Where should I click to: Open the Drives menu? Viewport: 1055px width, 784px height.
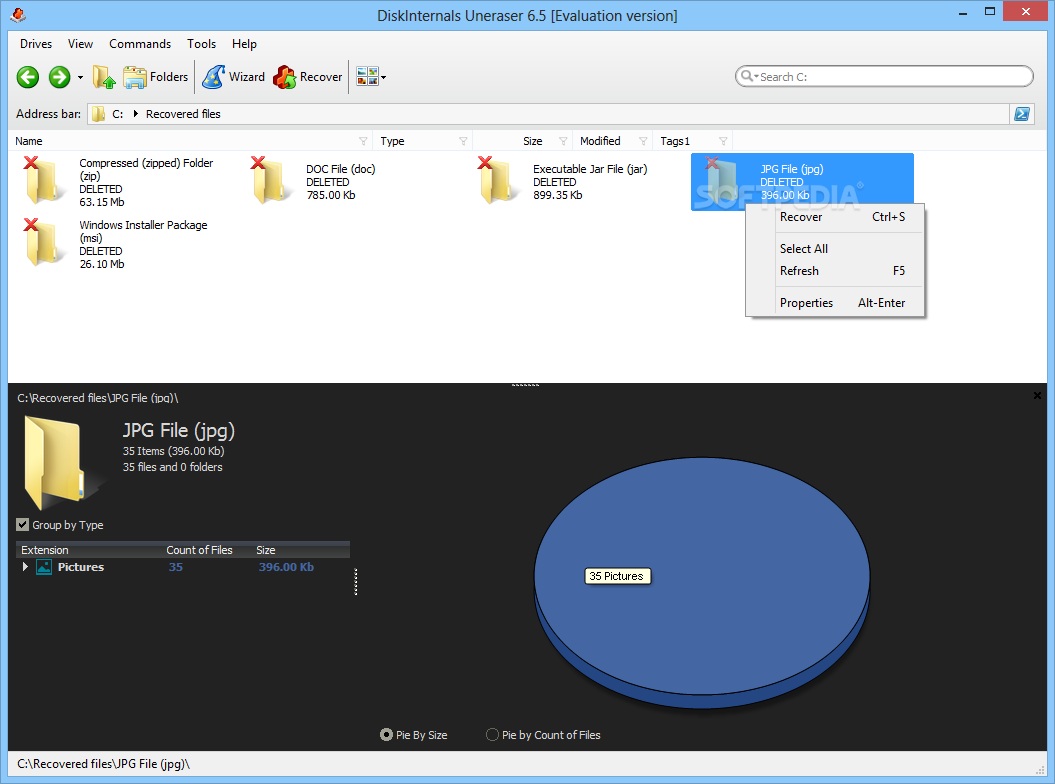[36, 44]
